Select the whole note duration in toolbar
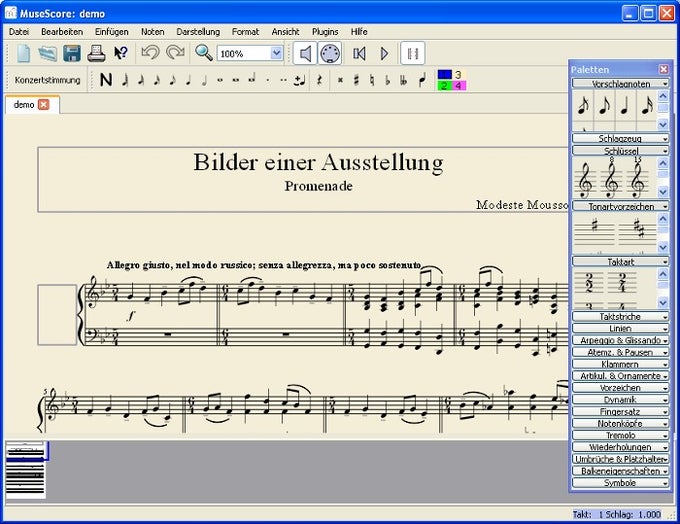 coord(220,80)
